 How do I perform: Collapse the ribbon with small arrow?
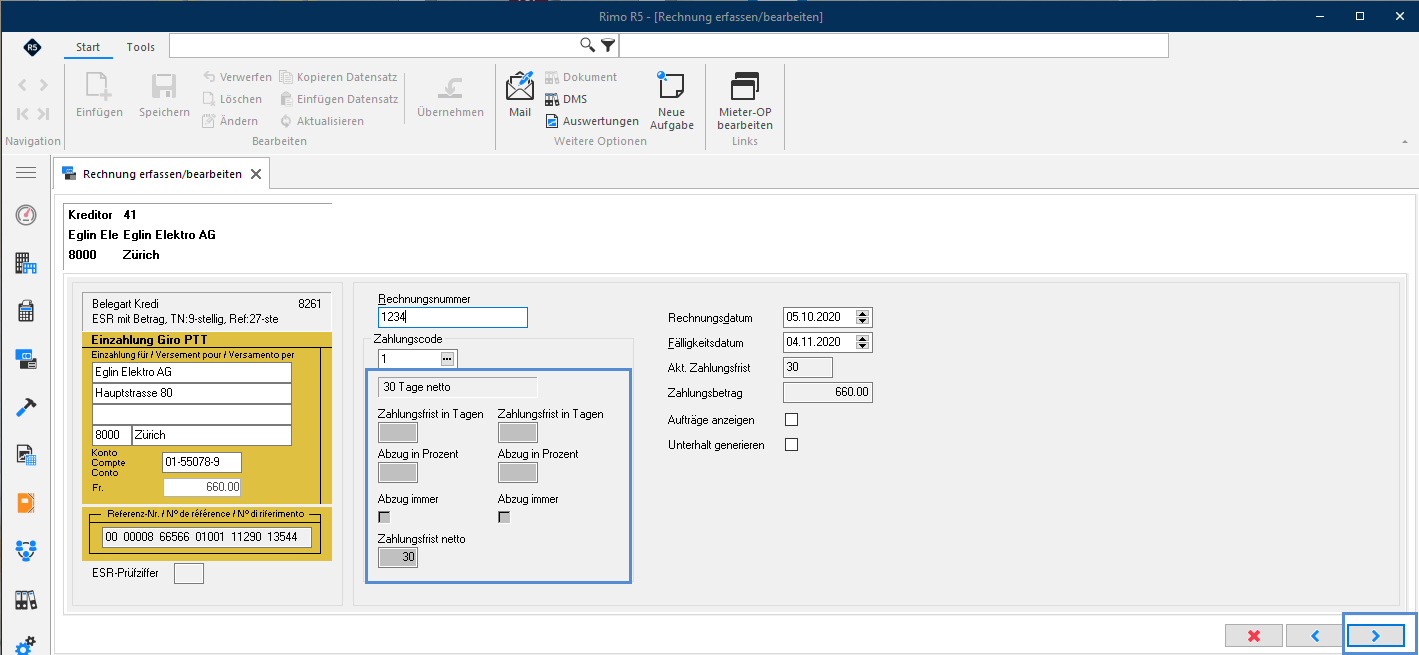(x=1404, y=142)
